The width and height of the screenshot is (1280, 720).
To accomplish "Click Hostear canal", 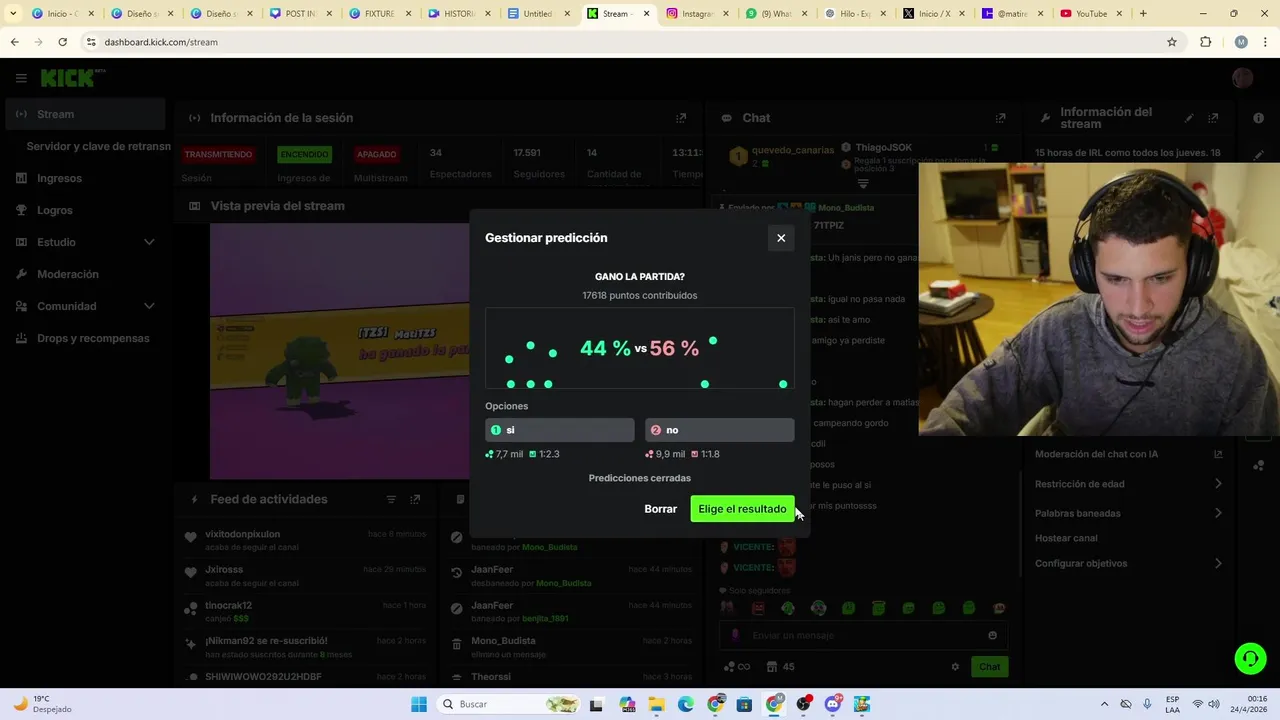I will (x=1066, y=538).
